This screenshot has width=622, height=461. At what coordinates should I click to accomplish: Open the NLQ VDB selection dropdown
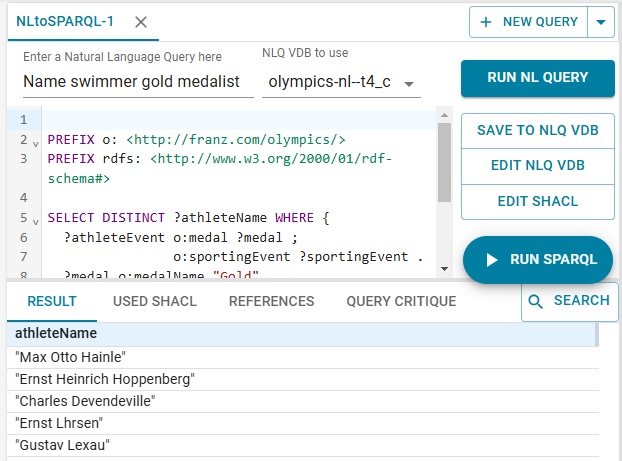click(x=341, y=82)
